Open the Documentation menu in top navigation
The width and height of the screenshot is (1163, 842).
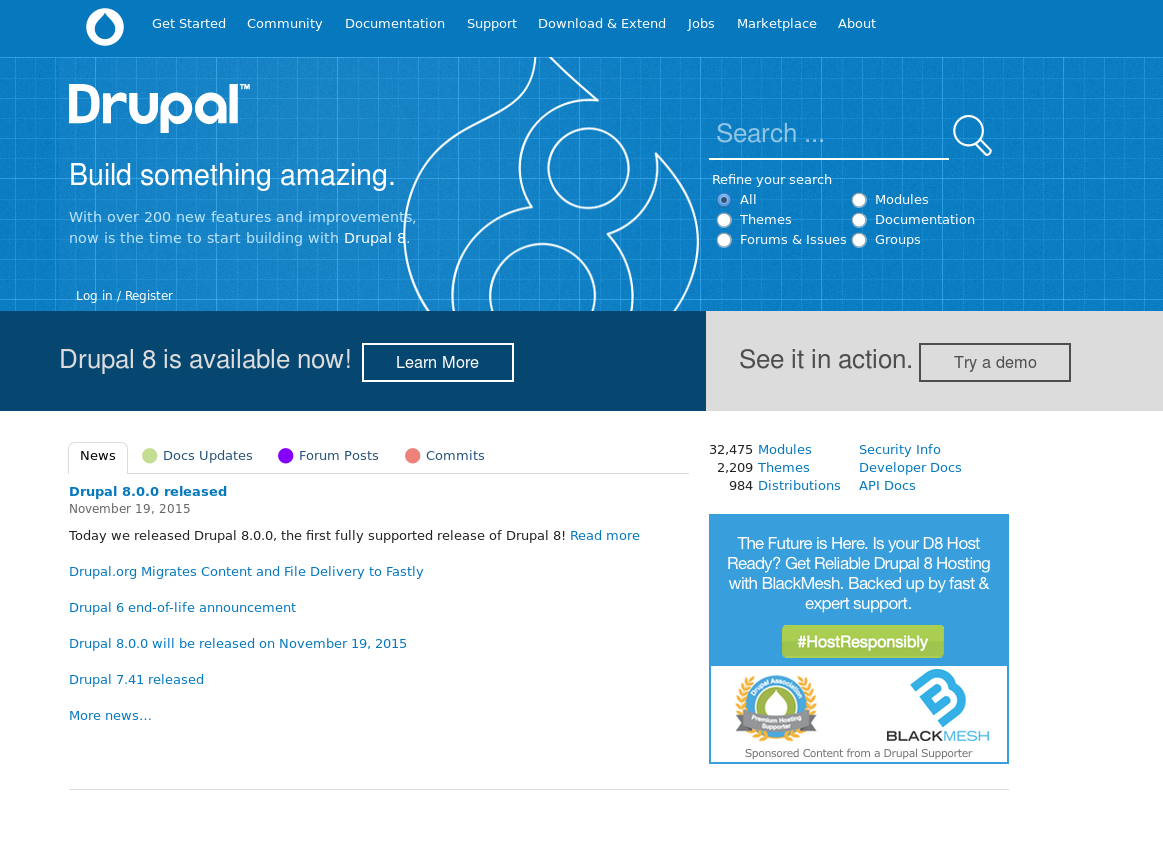tap(395, 24)
